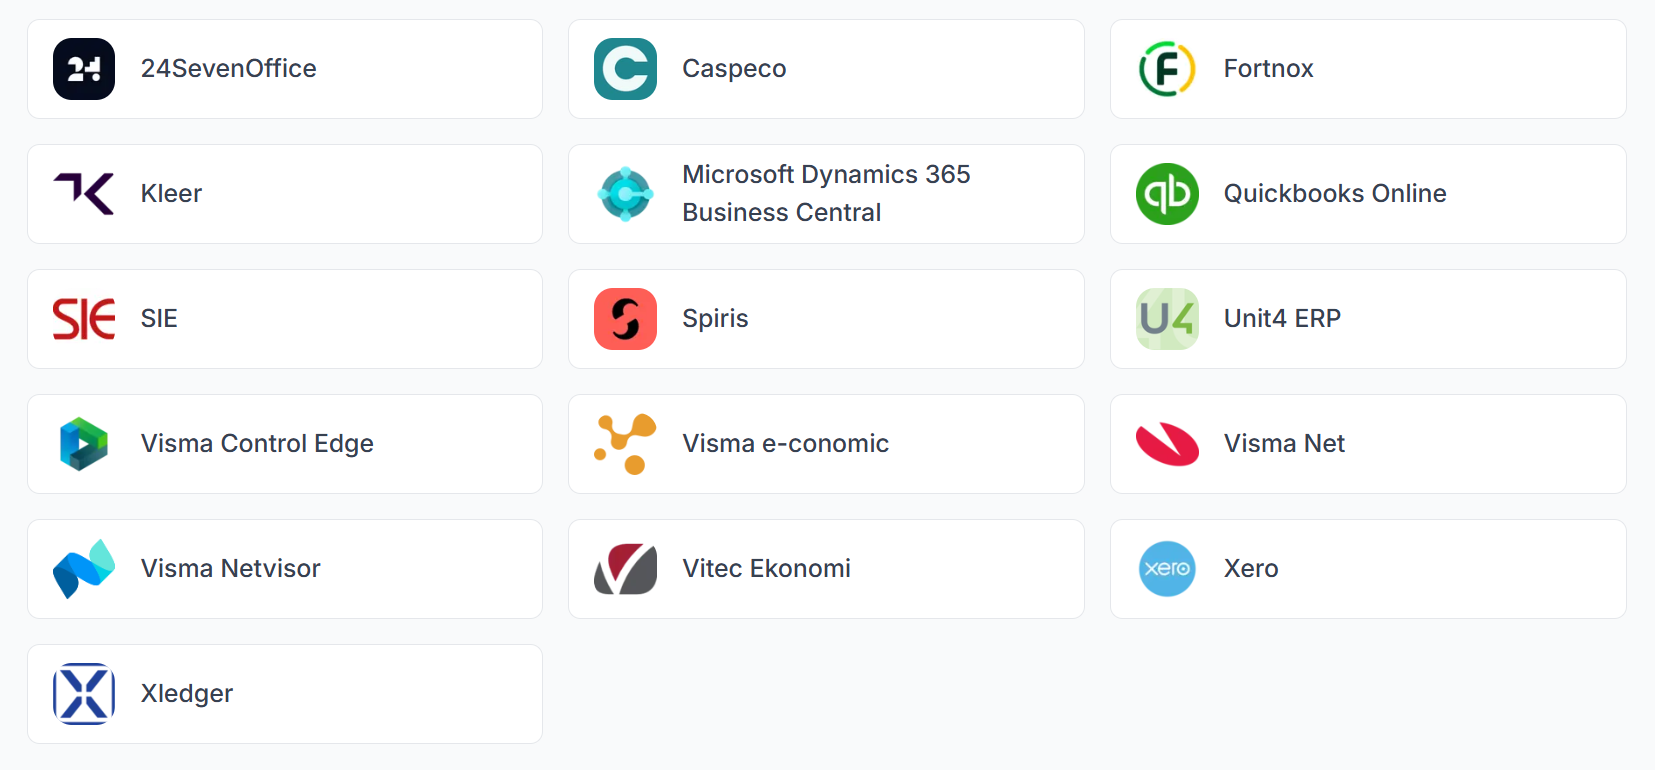This screenshot has height=770, width=1655.
Task: Click the 24SevenOffice logo icon
Action: point(84,69)
